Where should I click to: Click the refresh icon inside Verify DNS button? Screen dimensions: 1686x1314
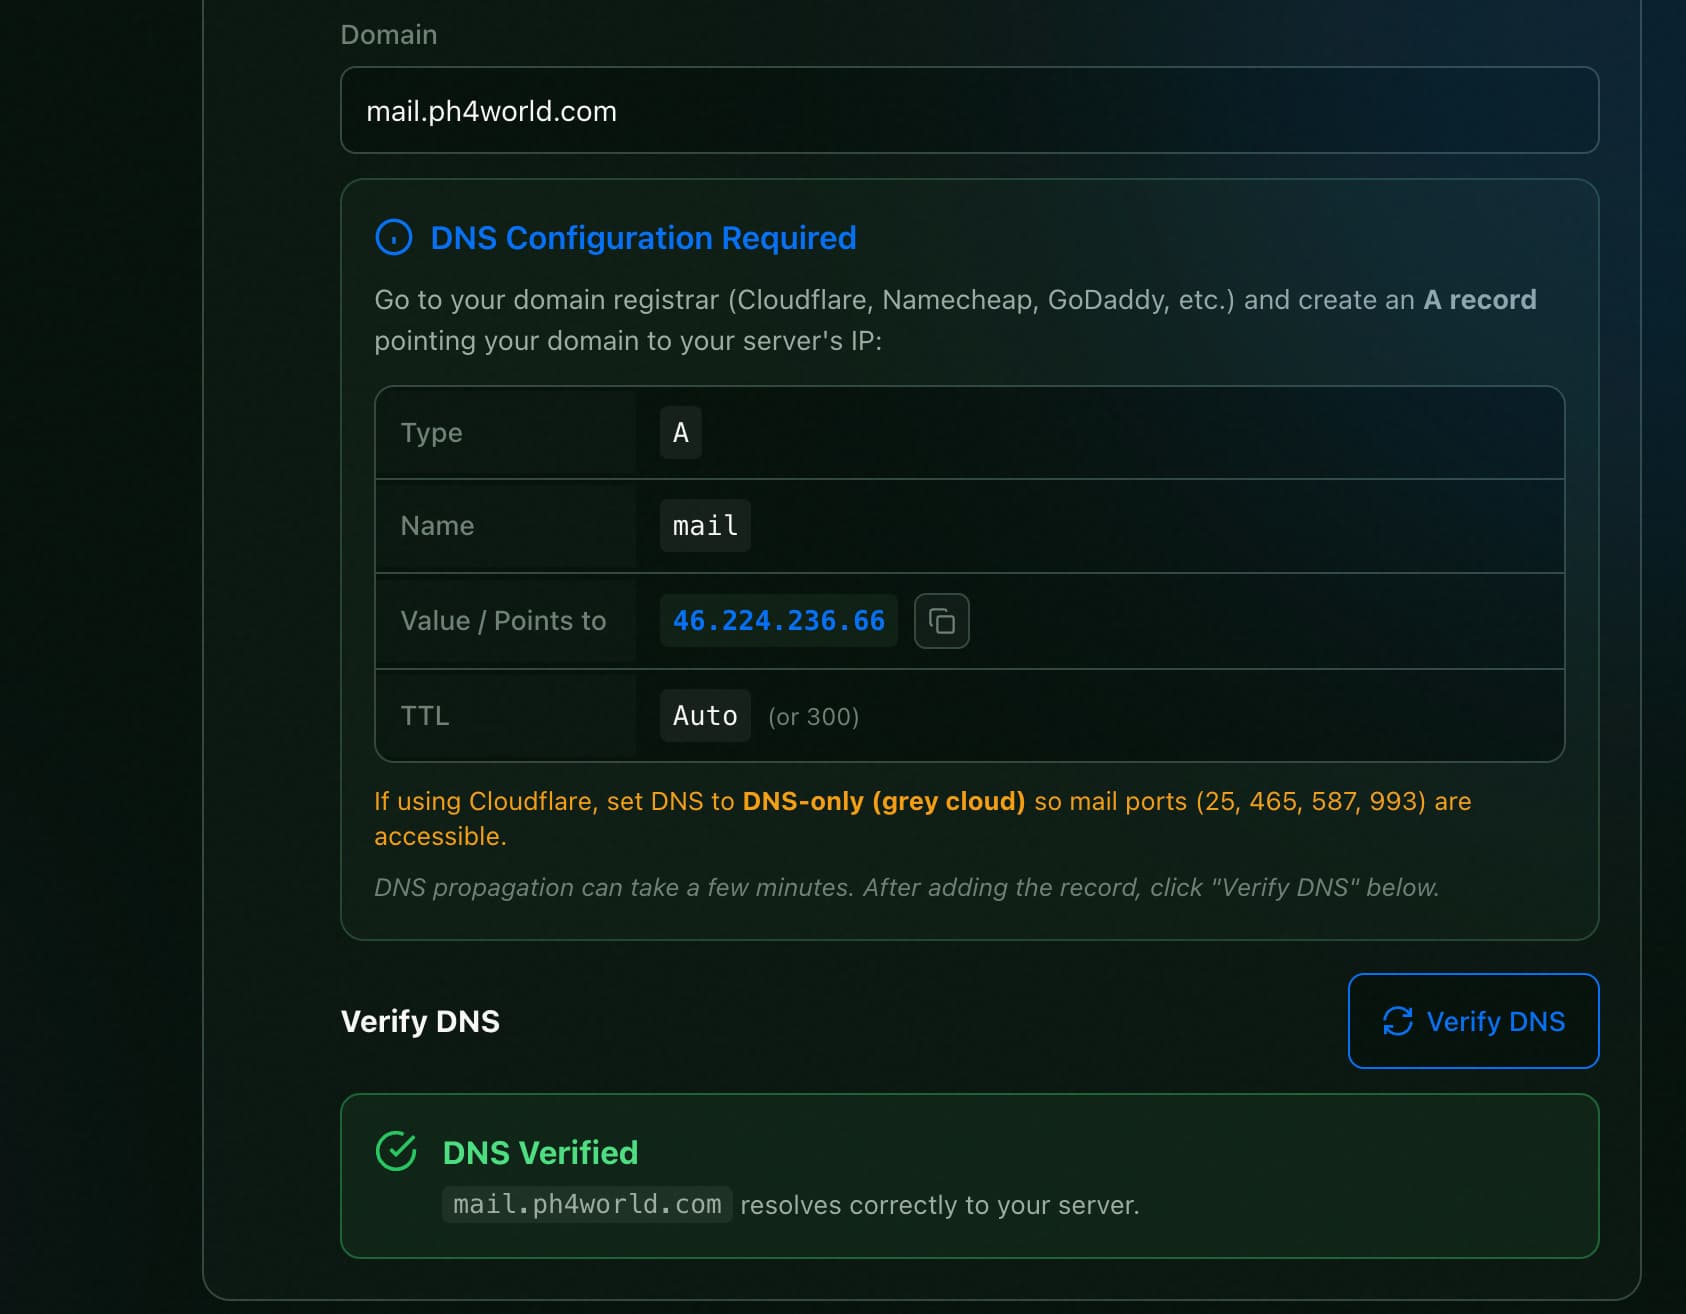click(x=1397, y=1021)
